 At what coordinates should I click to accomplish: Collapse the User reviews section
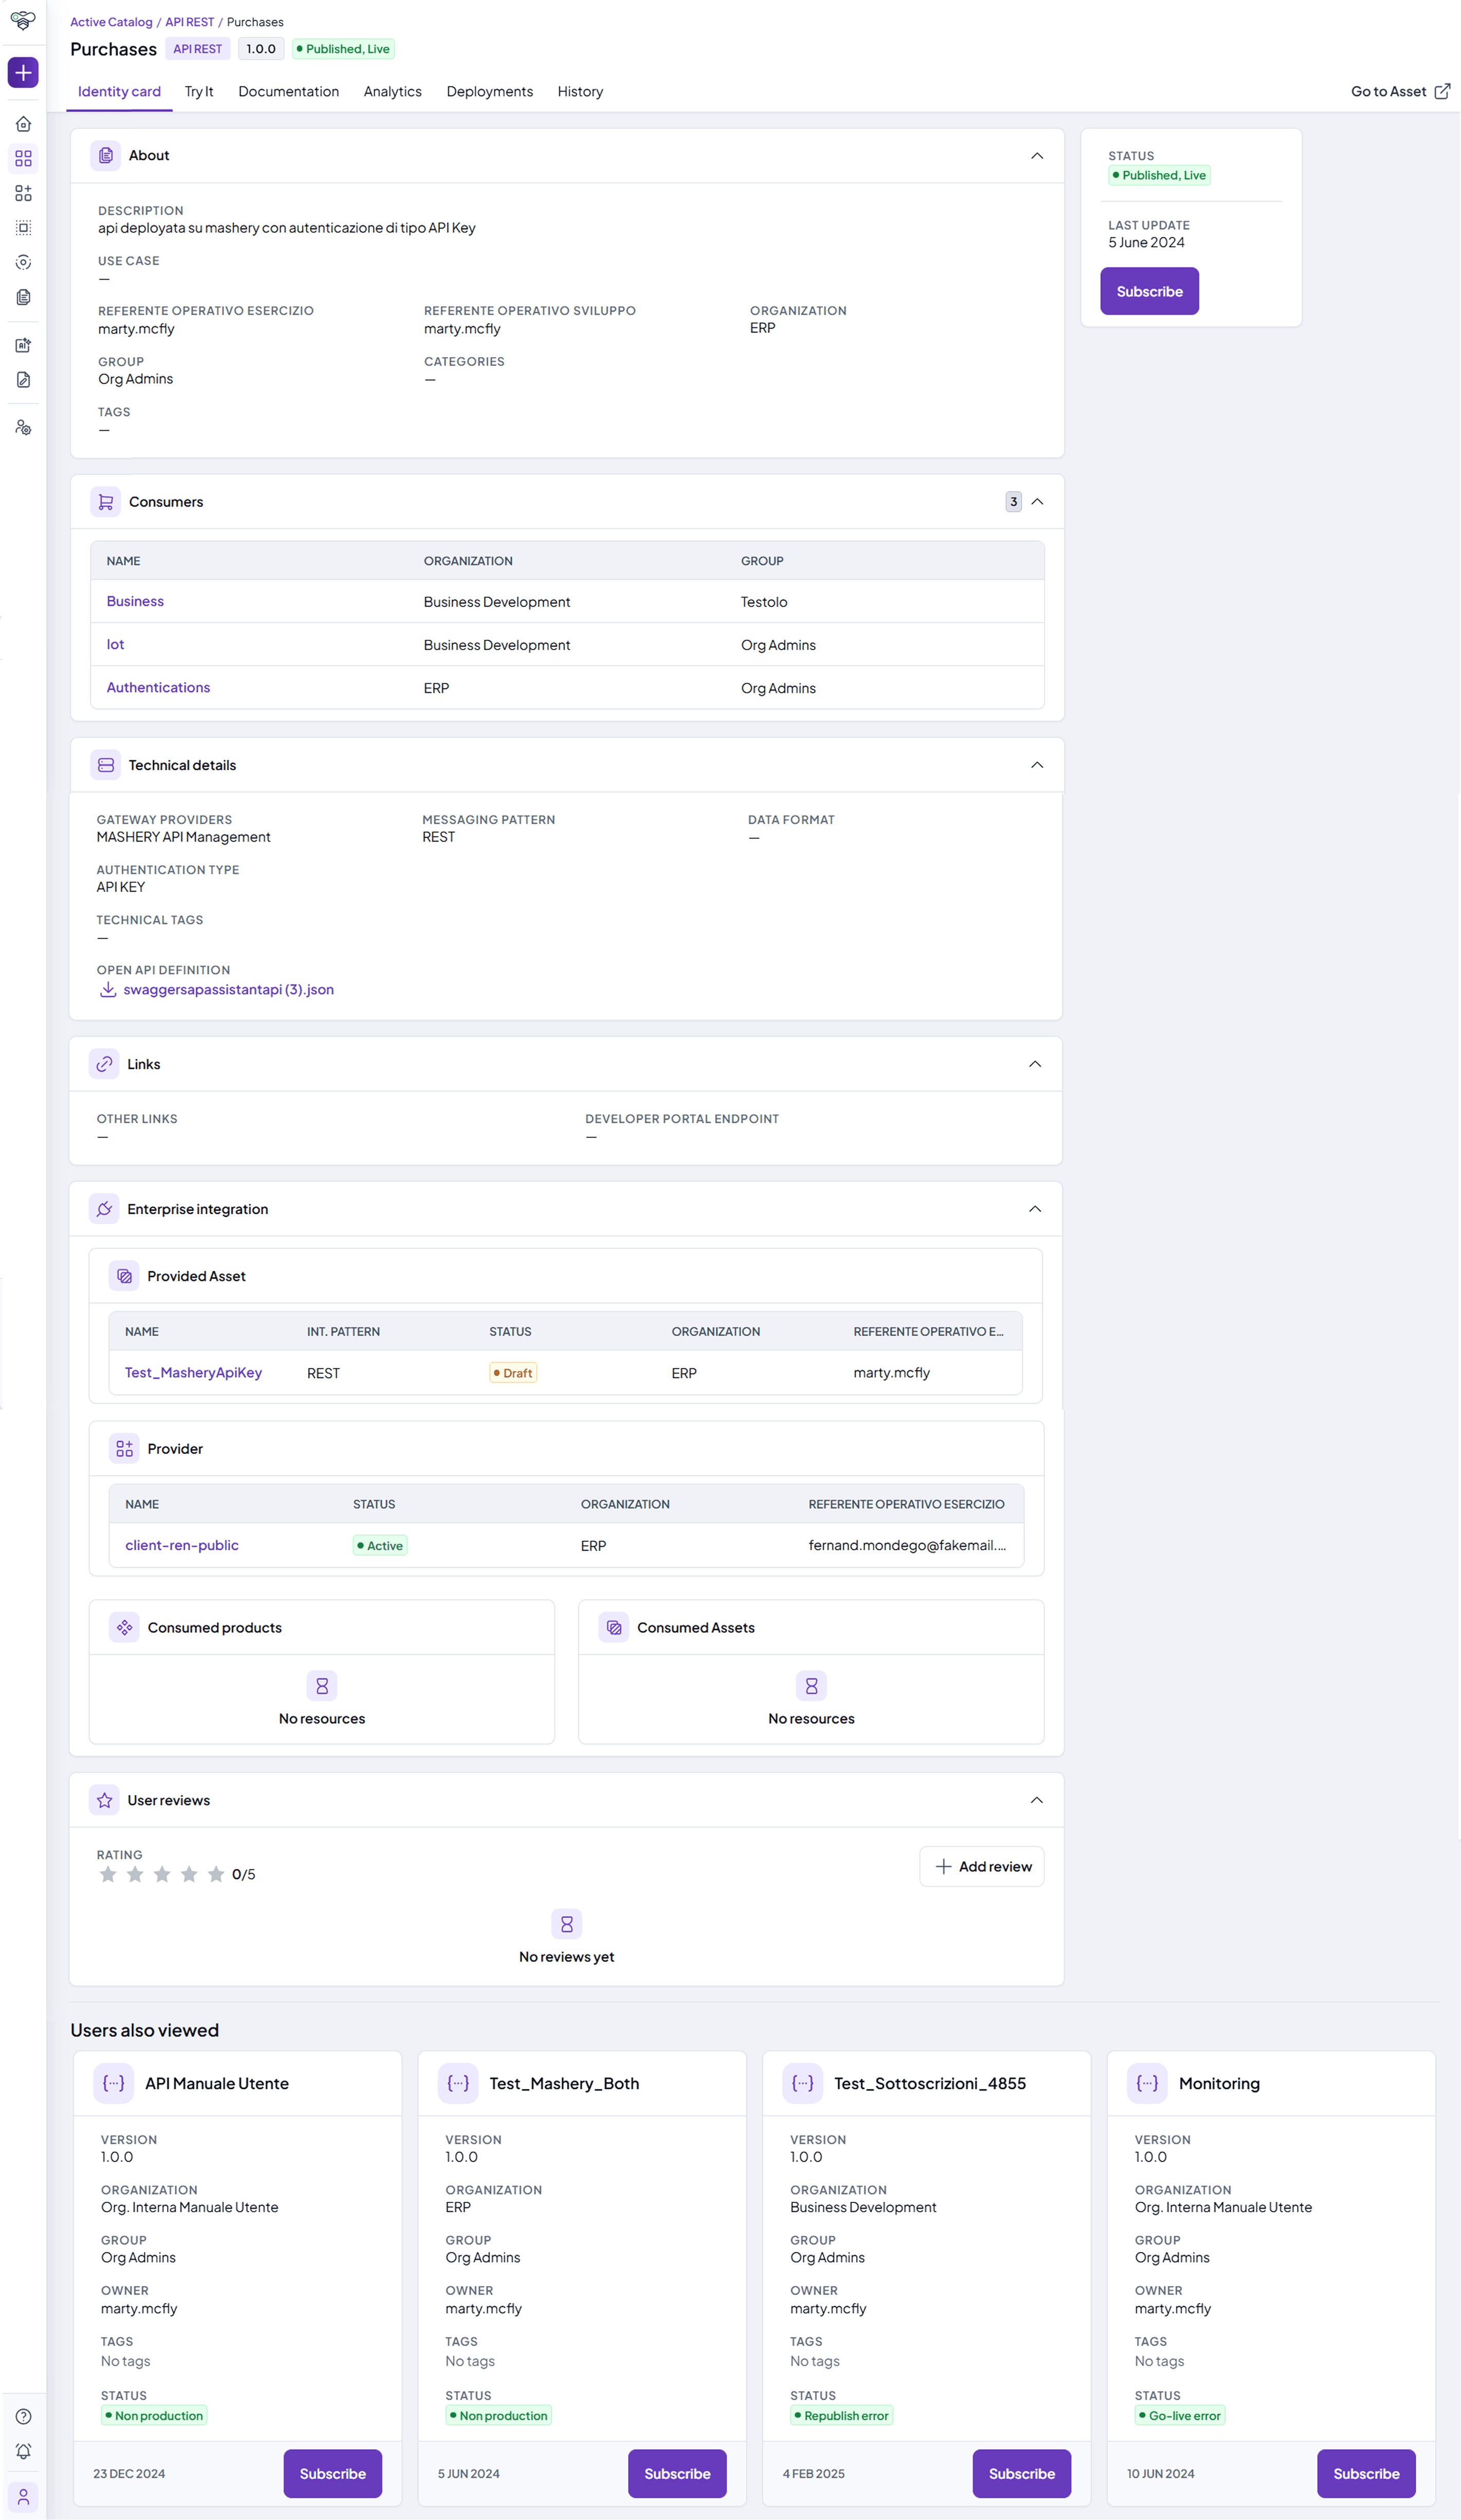click(1037, 1800)
